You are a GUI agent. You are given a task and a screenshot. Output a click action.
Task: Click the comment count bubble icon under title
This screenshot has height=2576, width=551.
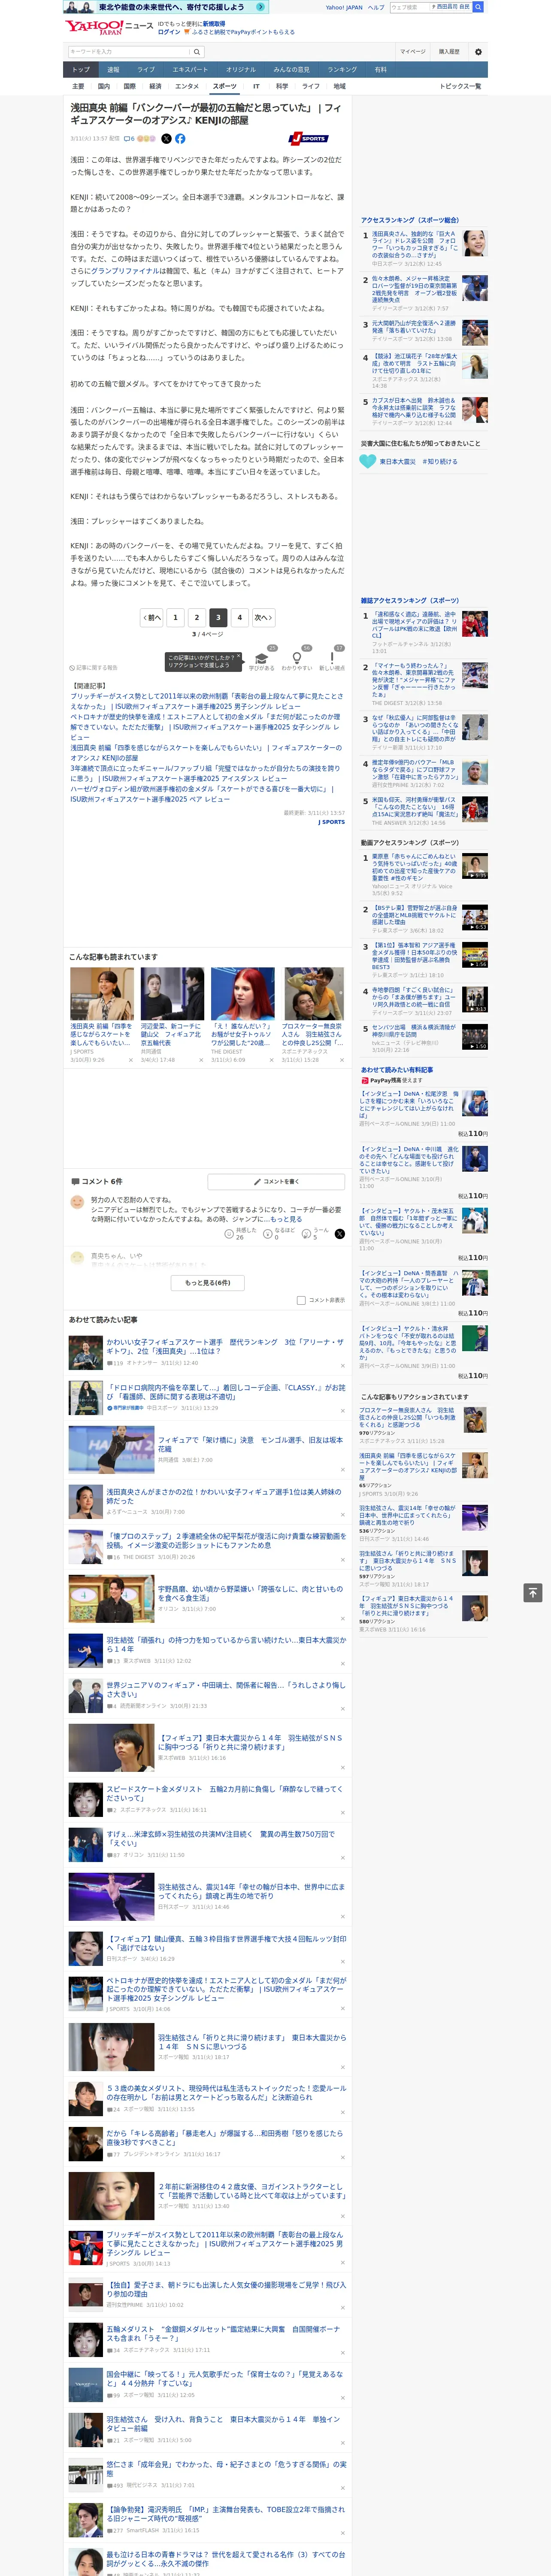tap(127, 139)
